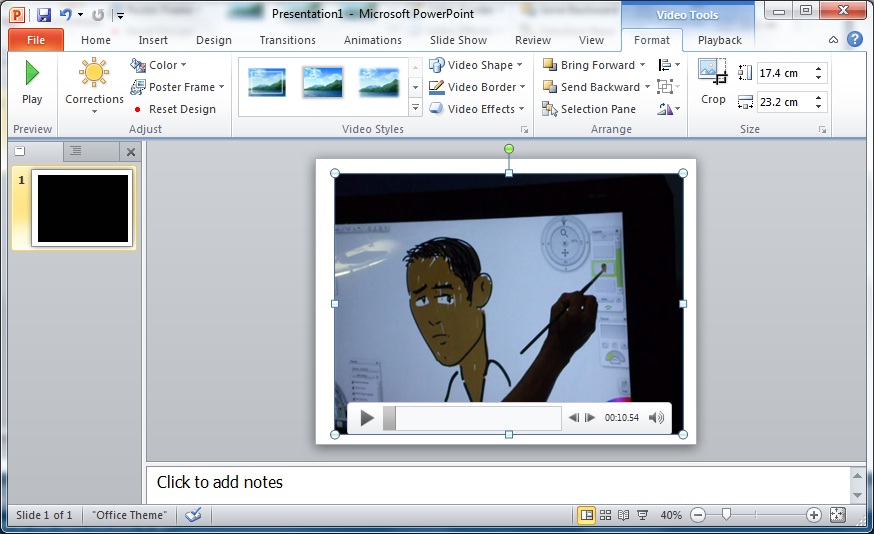Switch to Outline pane tab
The height and width of the screenshot is (534, 874).
pyautogui.click(x=76, y=151)
